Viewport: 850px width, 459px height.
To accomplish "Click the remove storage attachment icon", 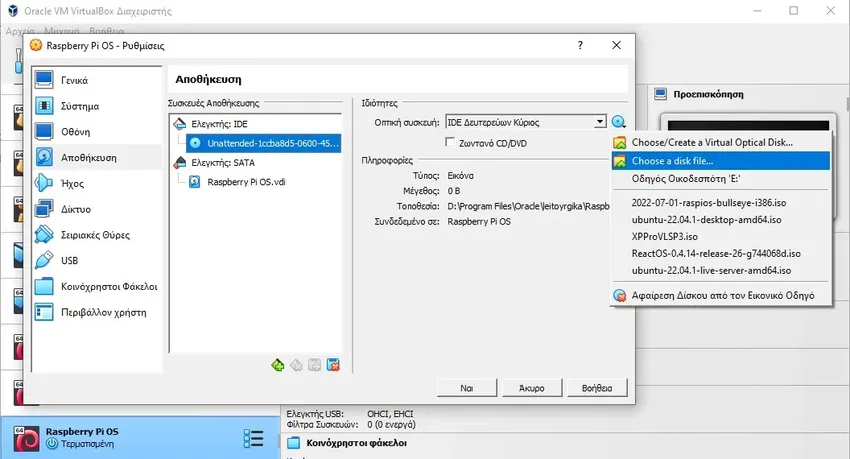I will [333, 365].
